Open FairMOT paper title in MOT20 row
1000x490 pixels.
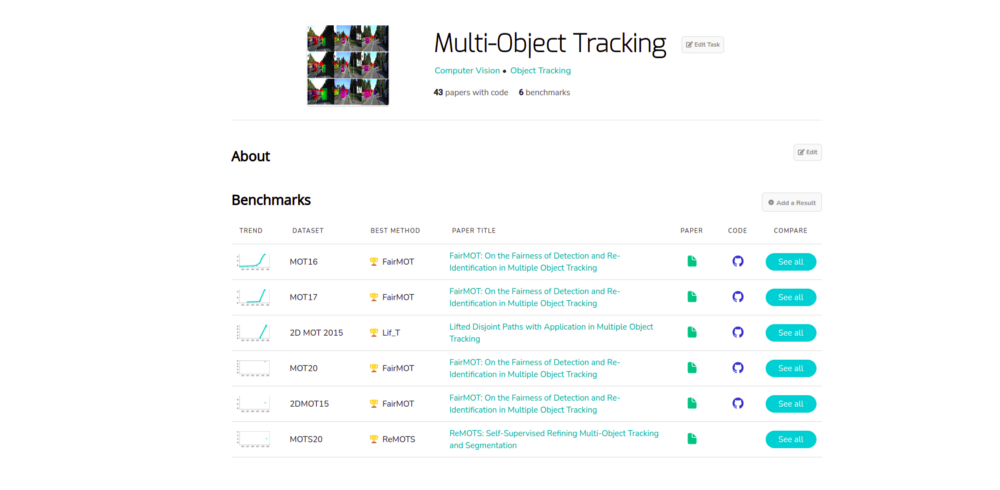click(x=534, y=368)
